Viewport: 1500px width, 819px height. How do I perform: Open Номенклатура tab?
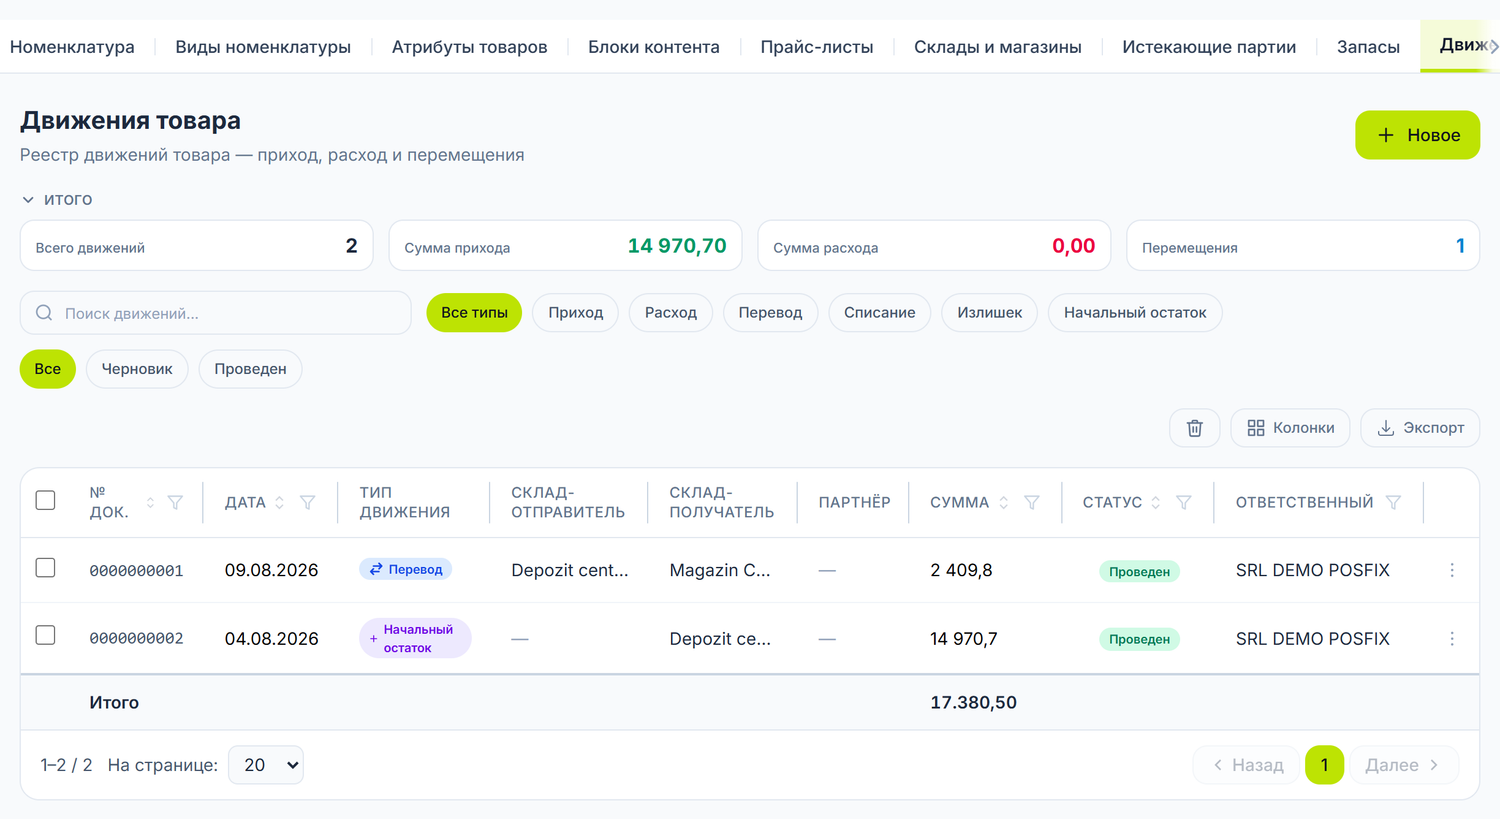72,47
